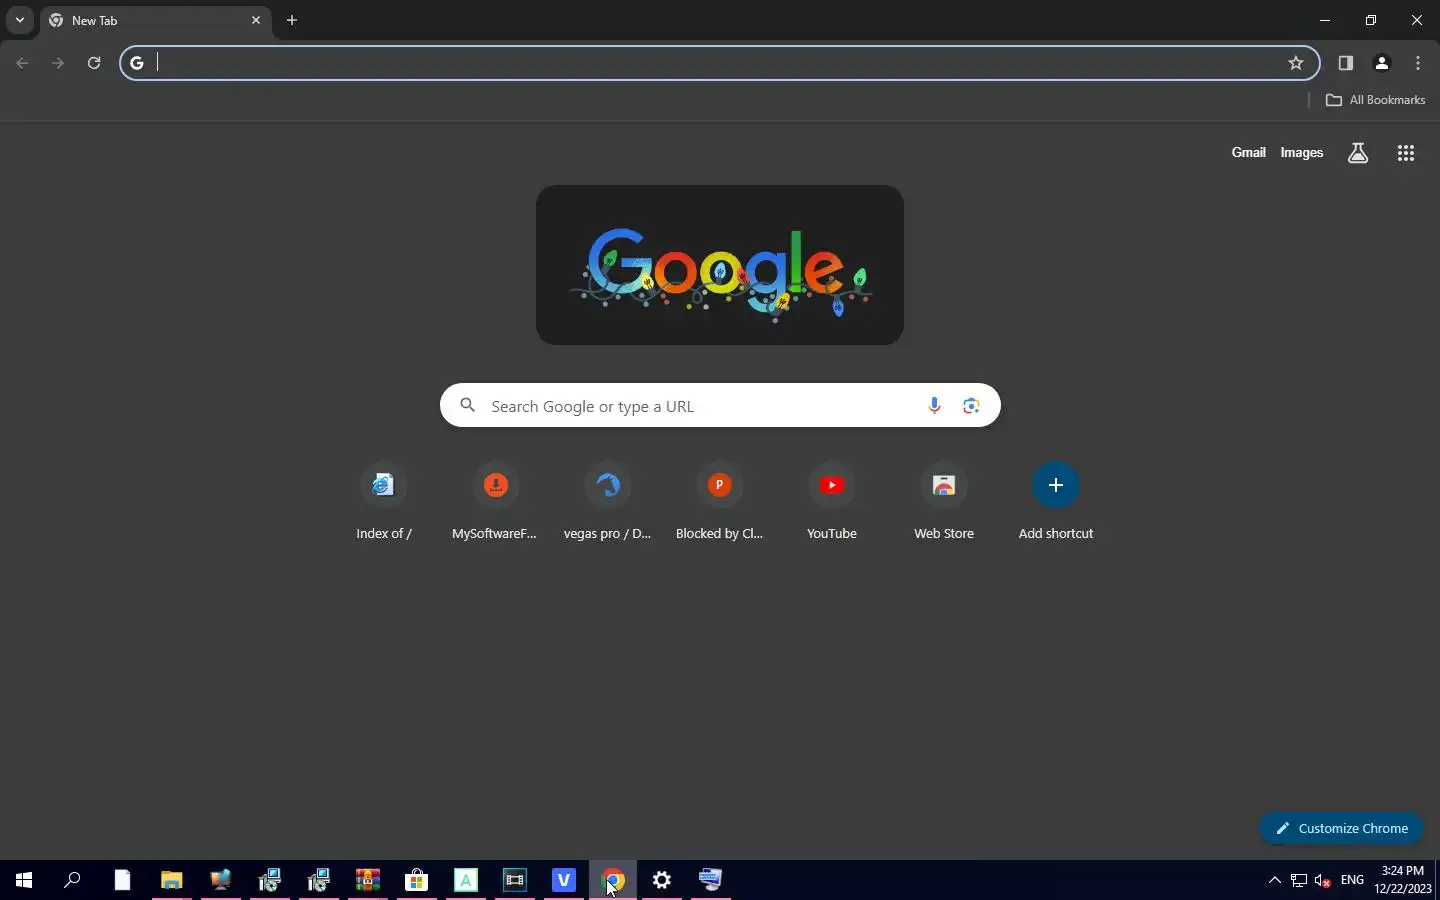Open Search Labs flask icon
Viewport: 1440px width, 900px height.
point(1358,153)
